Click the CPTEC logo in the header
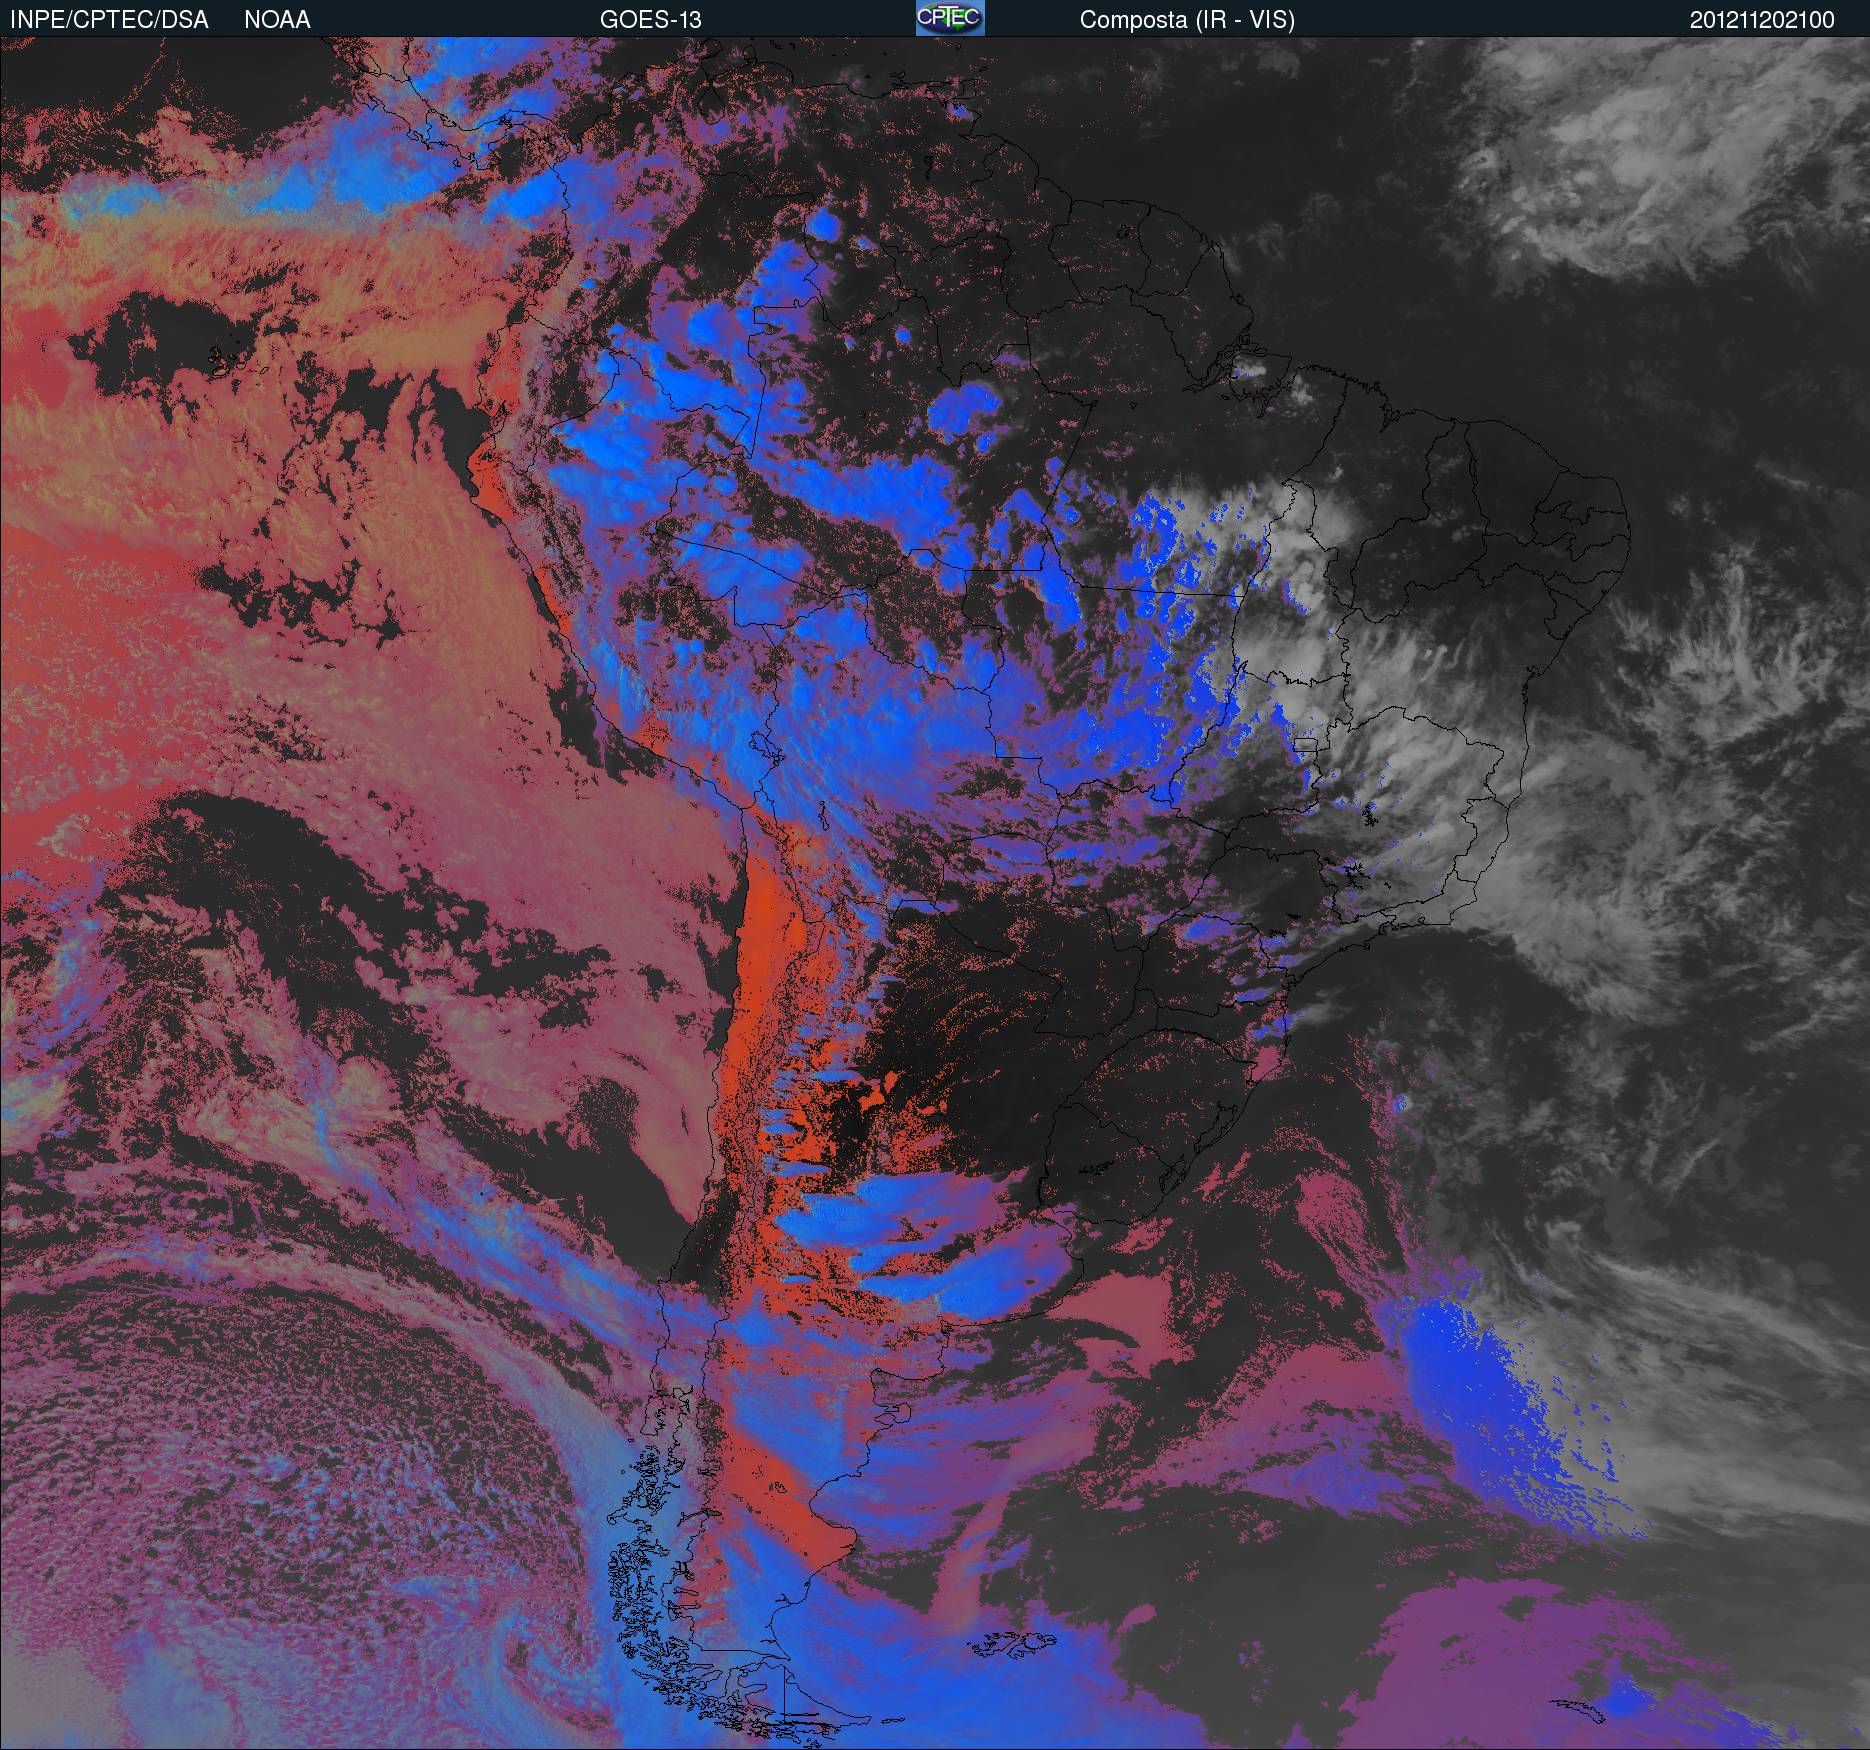 point(950,18)
